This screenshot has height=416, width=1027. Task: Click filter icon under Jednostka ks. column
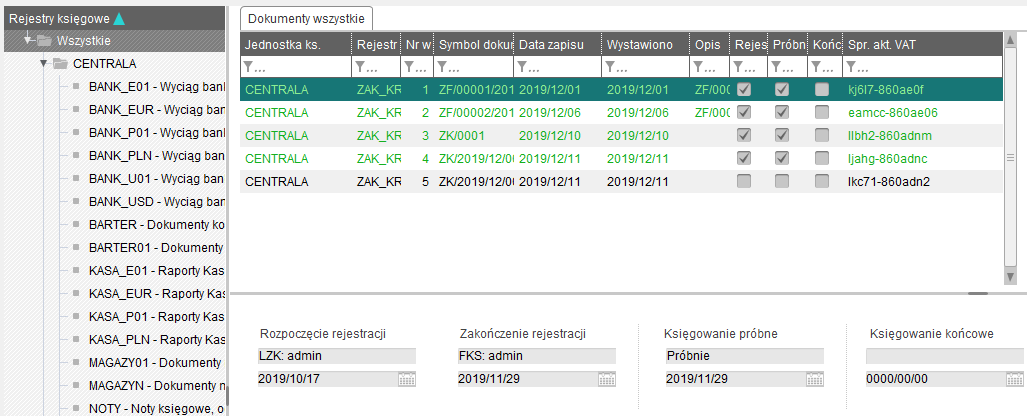pos(248,67)
